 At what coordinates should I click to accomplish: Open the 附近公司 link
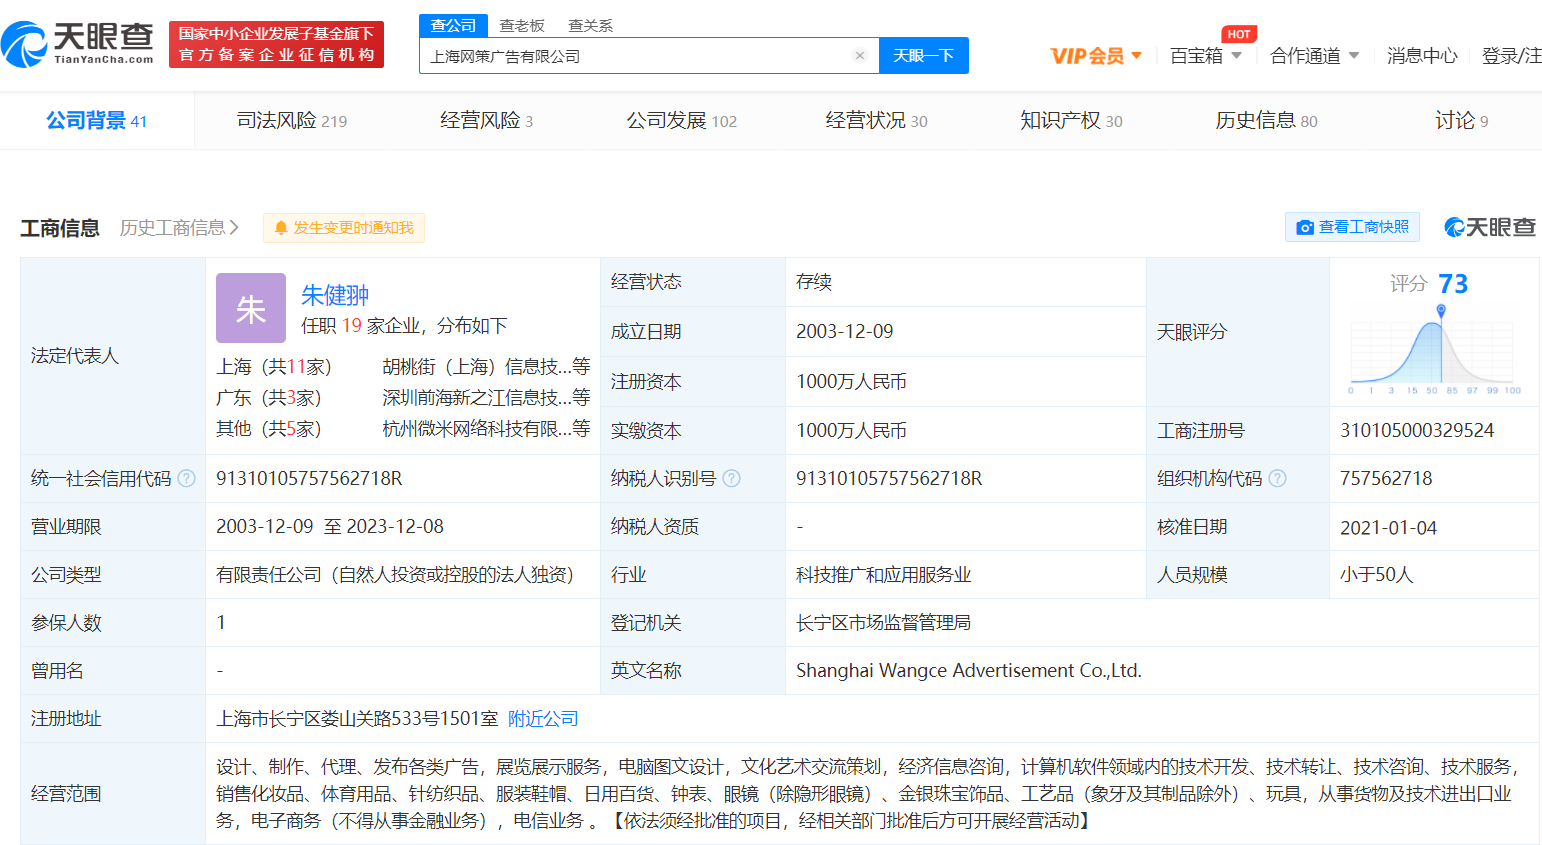tap(543, 719)
